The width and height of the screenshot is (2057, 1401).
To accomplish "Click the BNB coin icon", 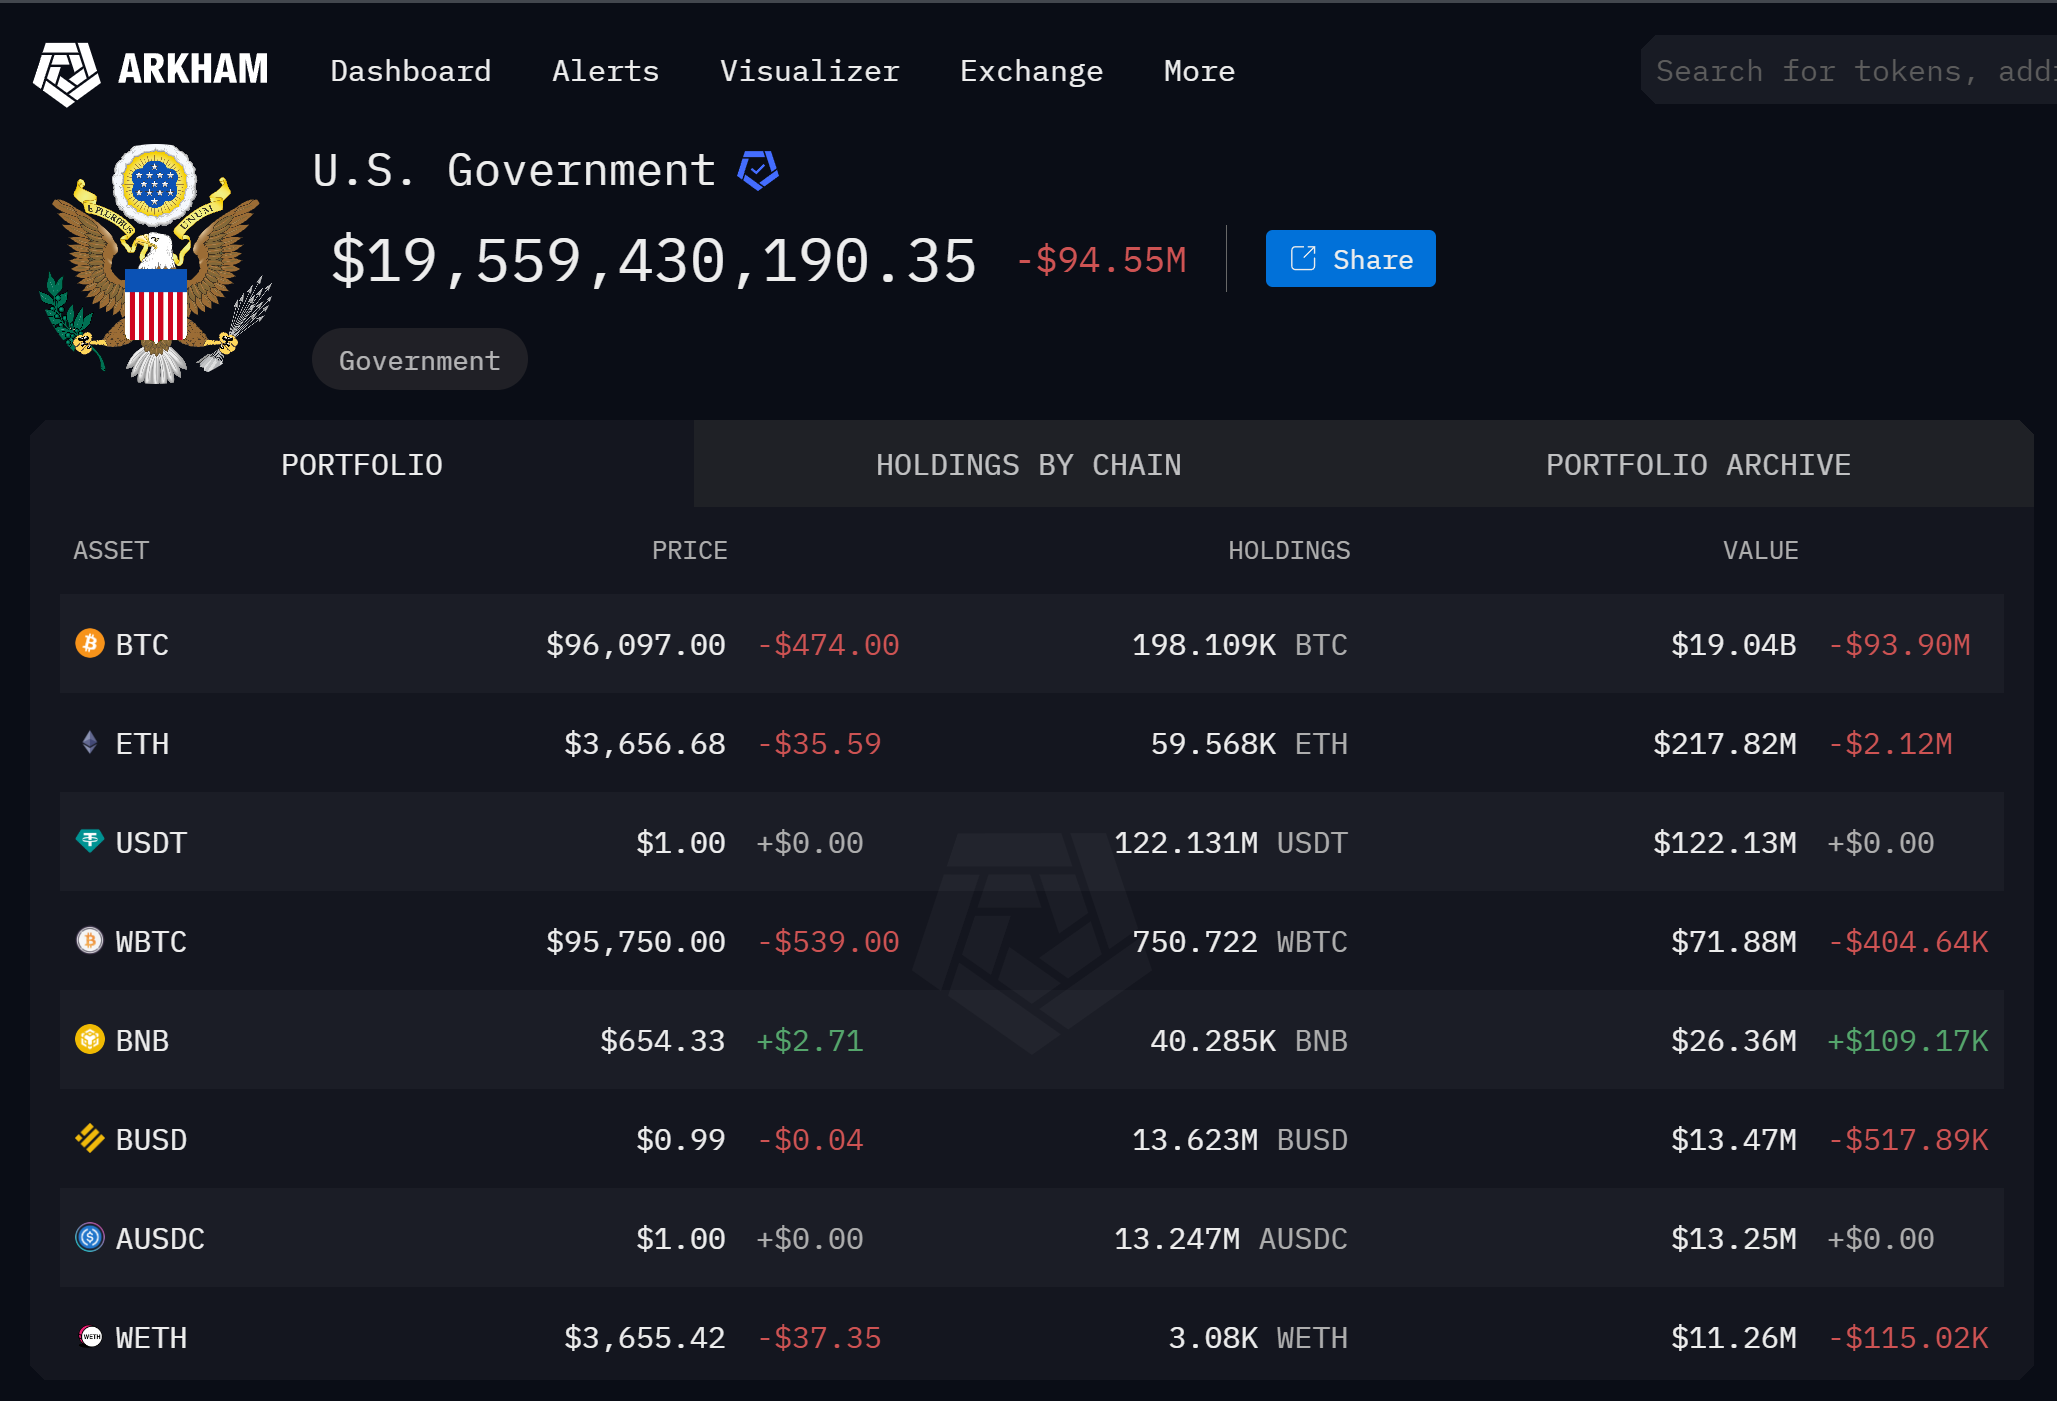I will 90,1039.
